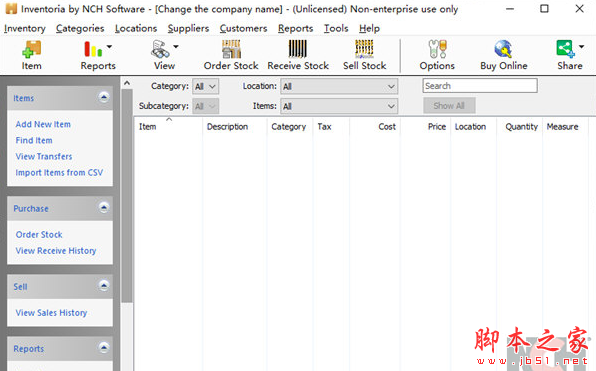Sort by Item column header
This screenshot has height=371, width=596.
(168, 127)
